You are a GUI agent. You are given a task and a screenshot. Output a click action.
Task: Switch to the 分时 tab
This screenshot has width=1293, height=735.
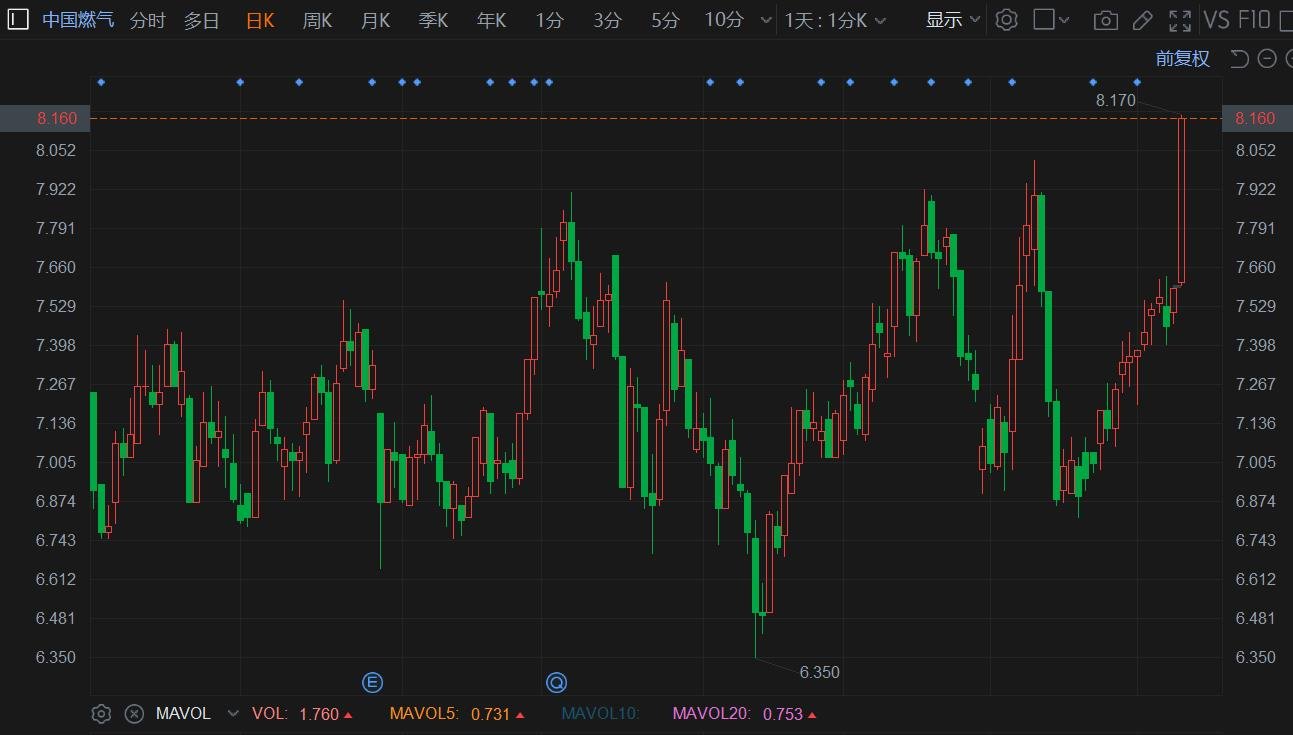[x=147, y=20]
